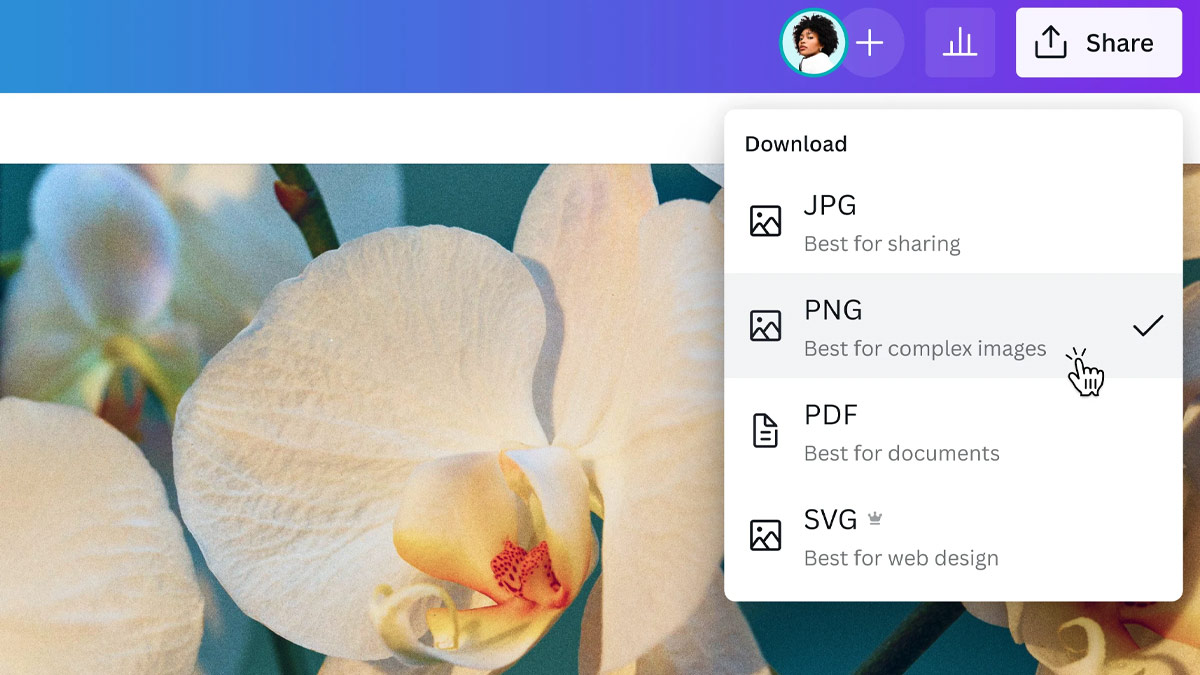This screenshot has height=675, width=1200.
Task: Select PNG download format
Action: click(x=953, y=326)
